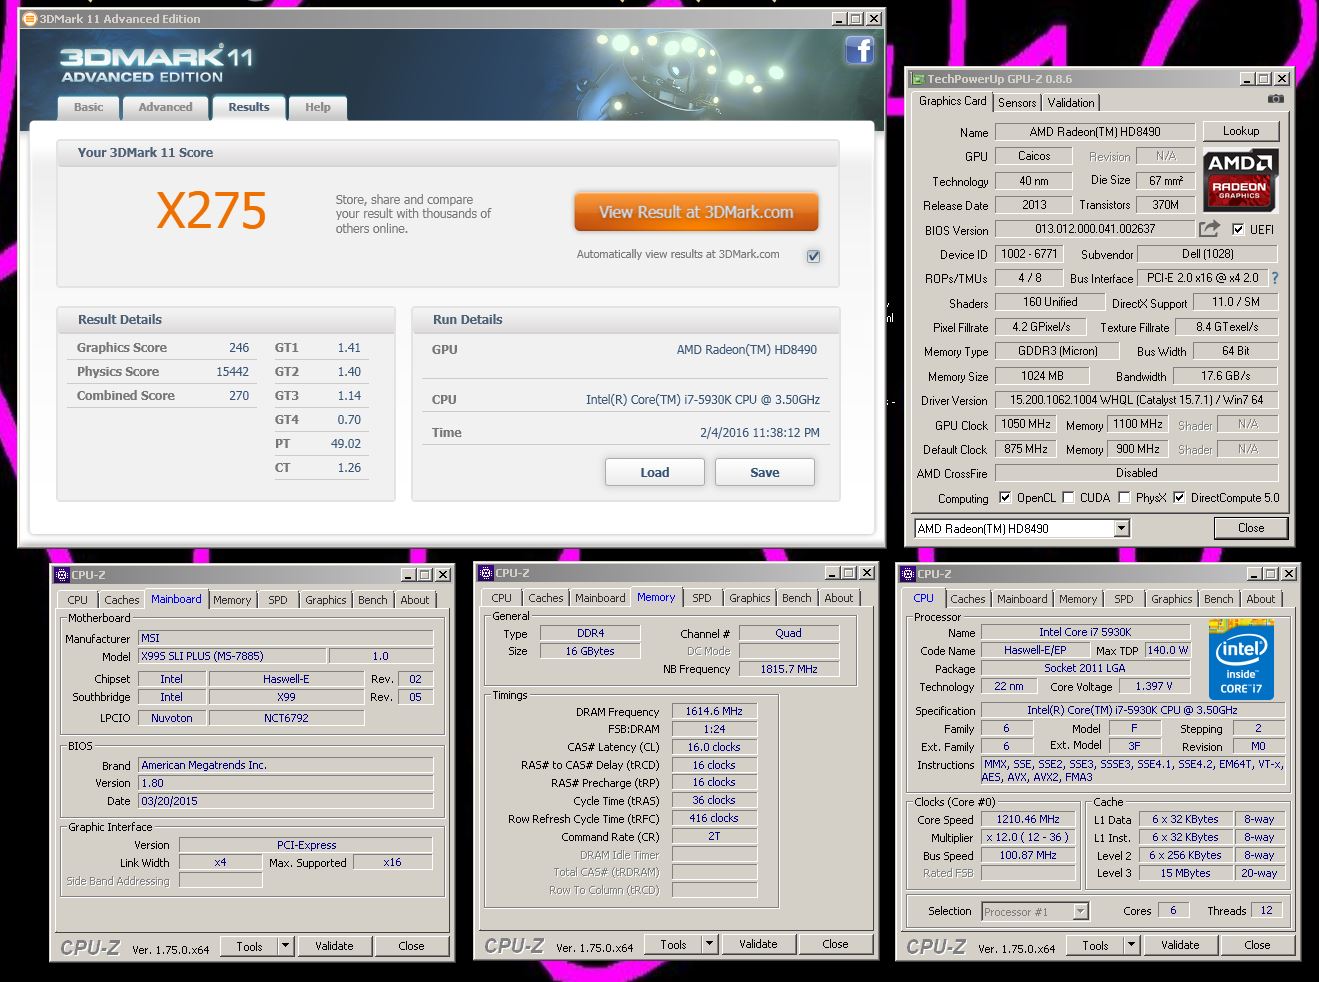Click the Core Voltage value 1.397 V
The width and height of the screenshot is (1319, 982).
tap(1153, 686)
